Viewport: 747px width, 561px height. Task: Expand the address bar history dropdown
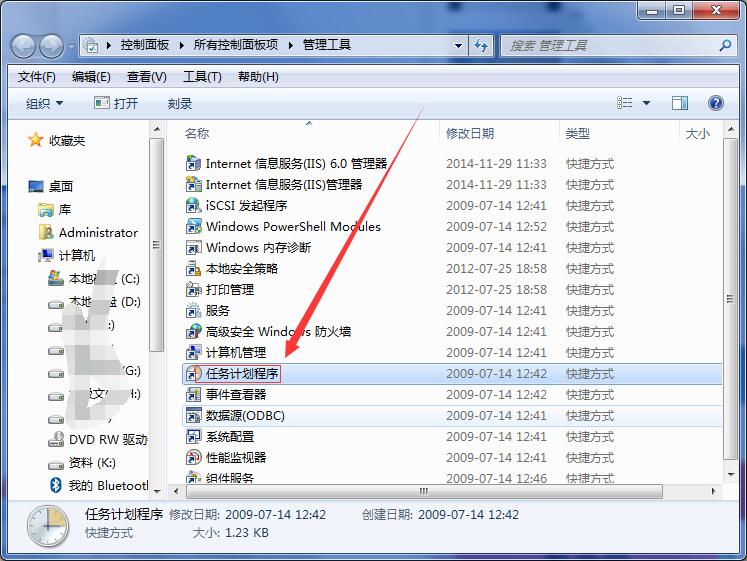coord(458,46)
